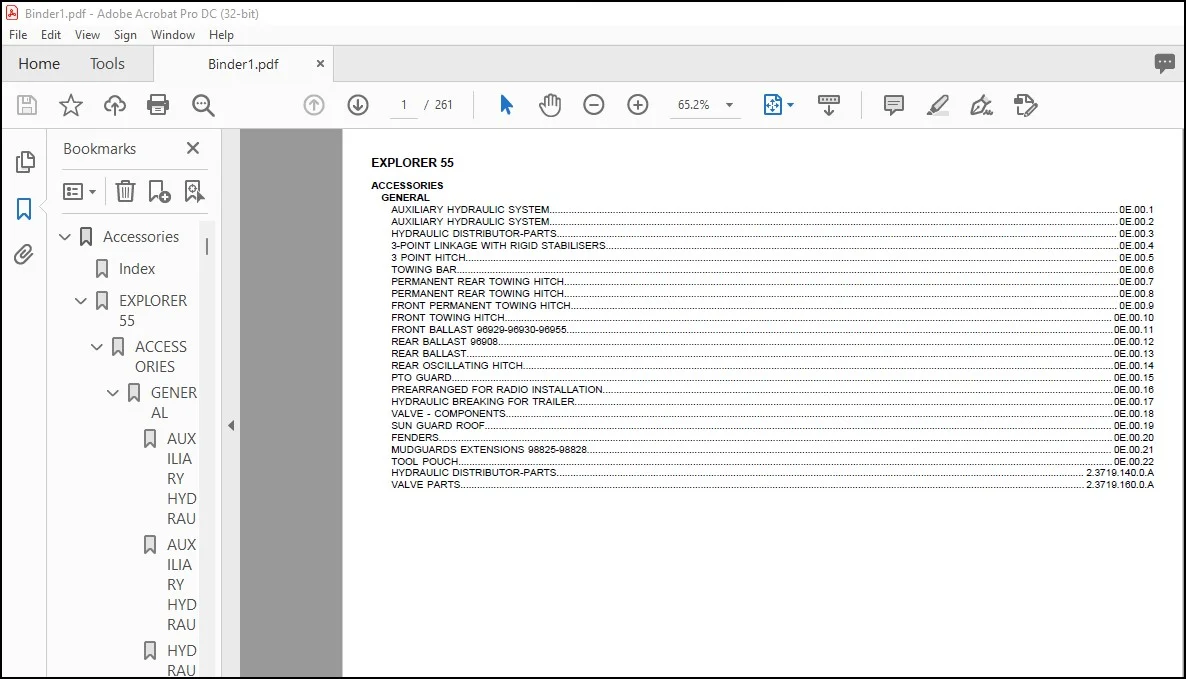
Task: Select the HYD RAU bookmark entry
Action: click(182, 660)
